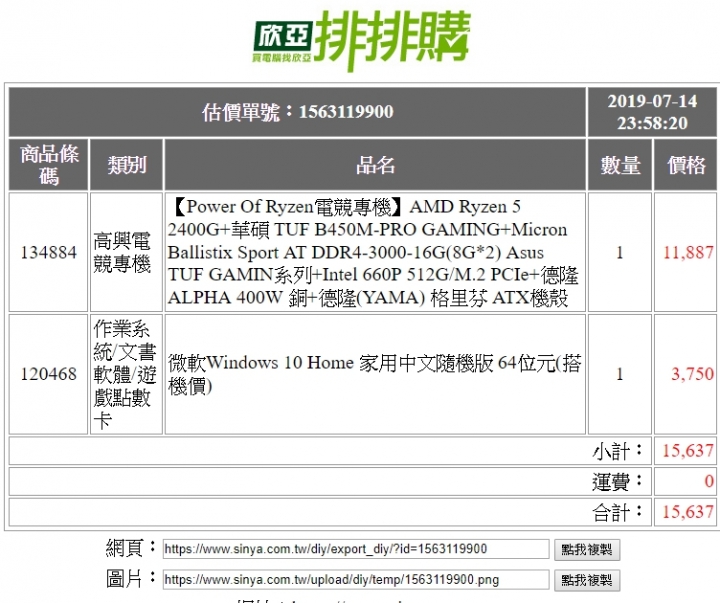Select product code 134884

pos(49,252)
